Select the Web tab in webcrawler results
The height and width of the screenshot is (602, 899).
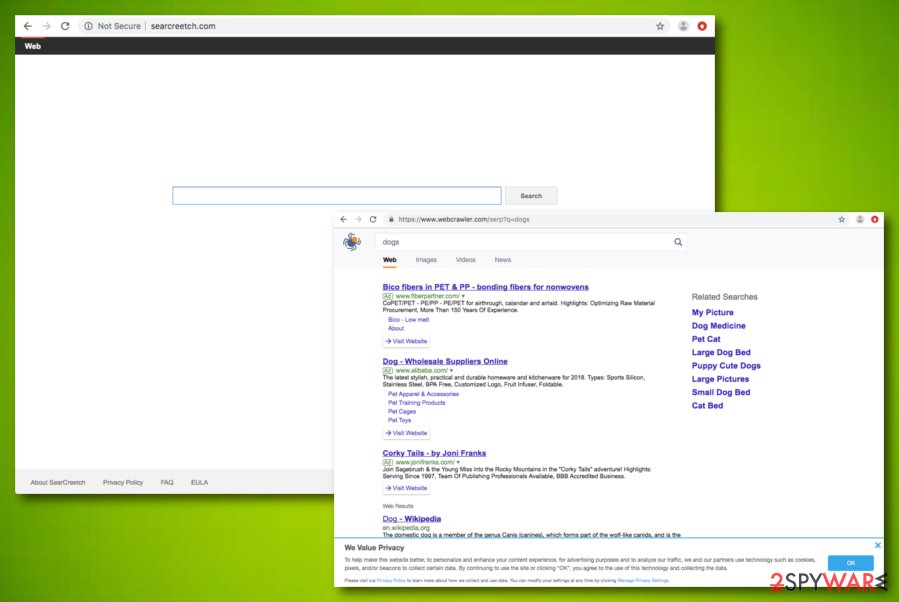click(x=389, y=260)
